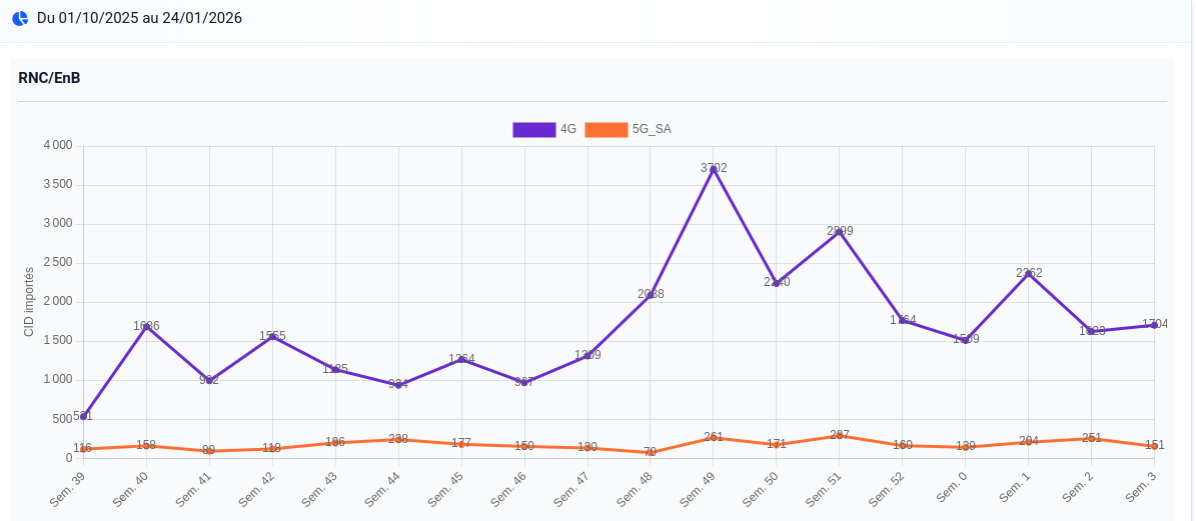Click the 4G point at Sem. 52
The image size is (1196, 521).
click(x=903, y=320)
